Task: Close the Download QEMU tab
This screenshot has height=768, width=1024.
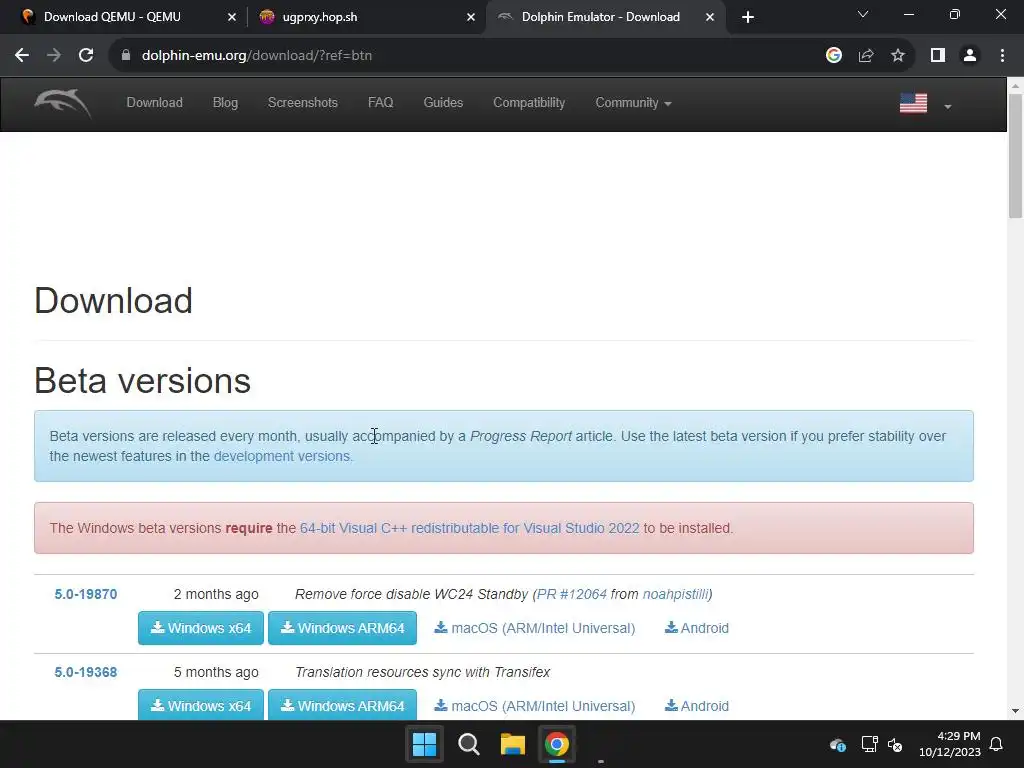Action: 231,17
